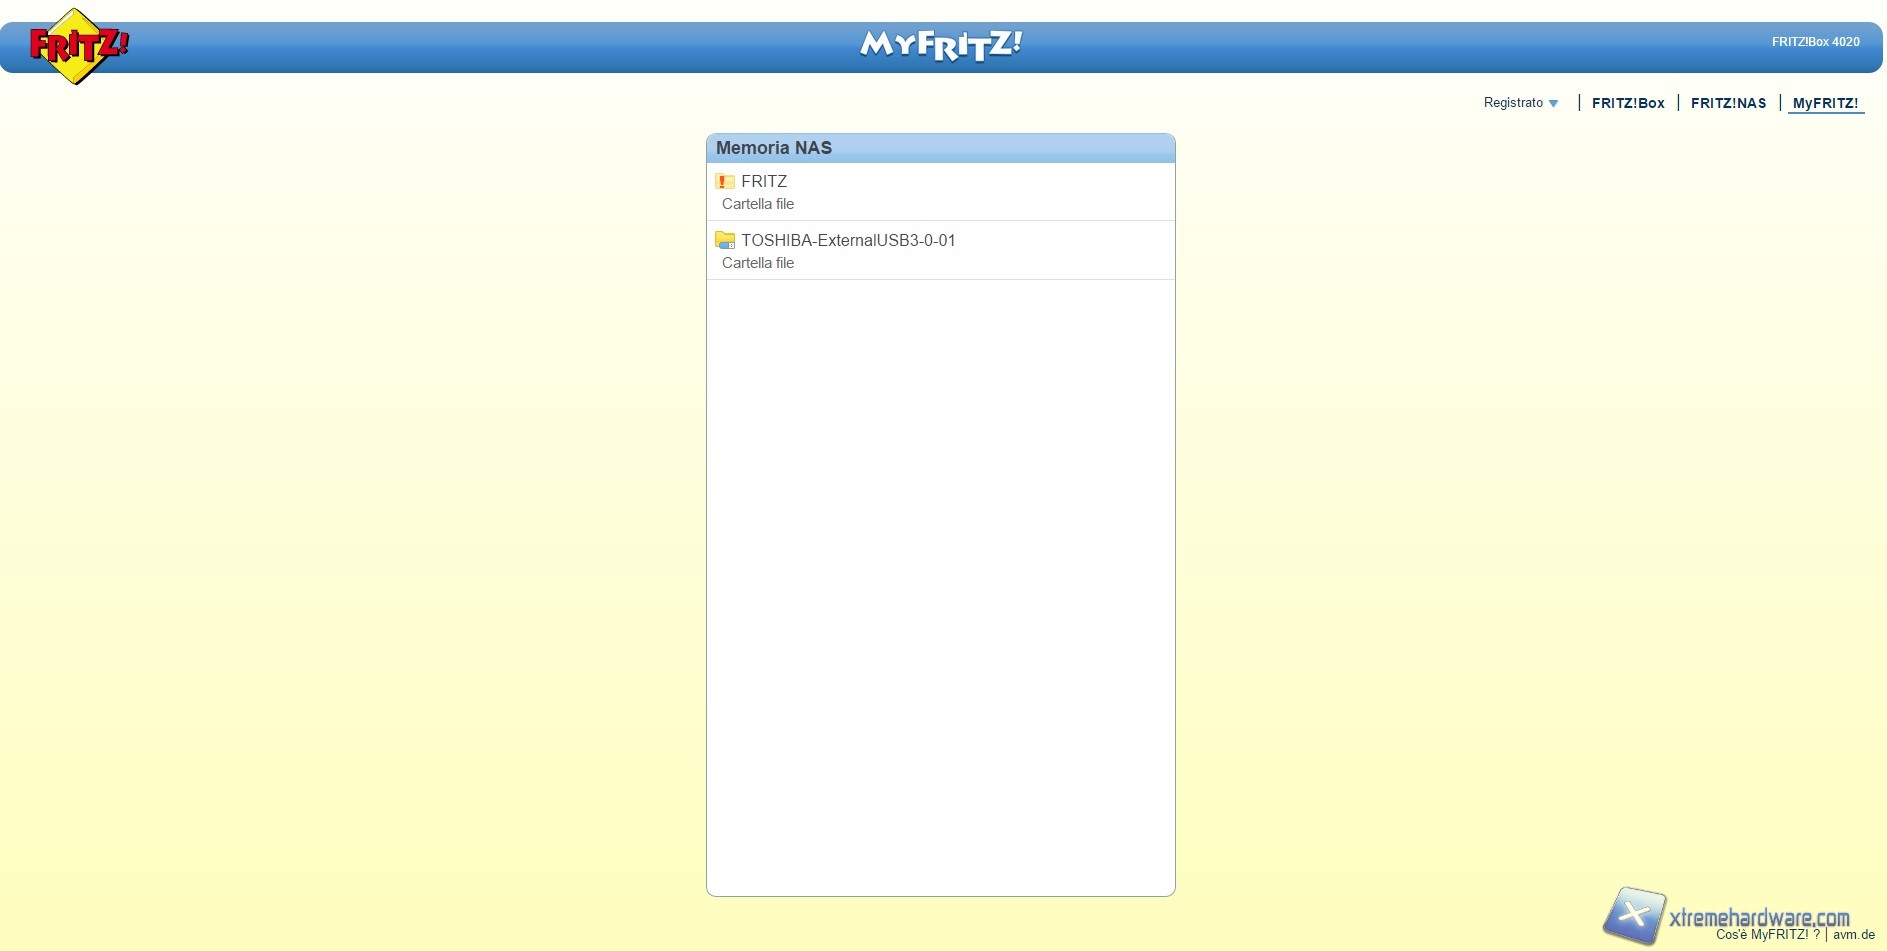
Task: Expand the Registrato user menu label
Action: point(1512,103)
